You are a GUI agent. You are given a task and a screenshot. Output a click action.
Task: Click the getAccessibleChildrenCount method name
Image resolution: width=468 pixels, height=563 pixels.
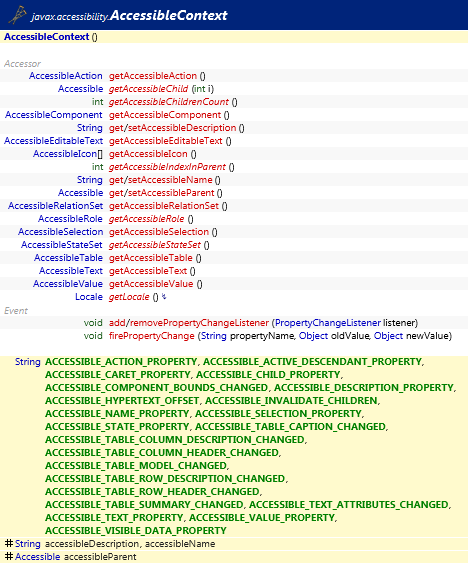169,102
